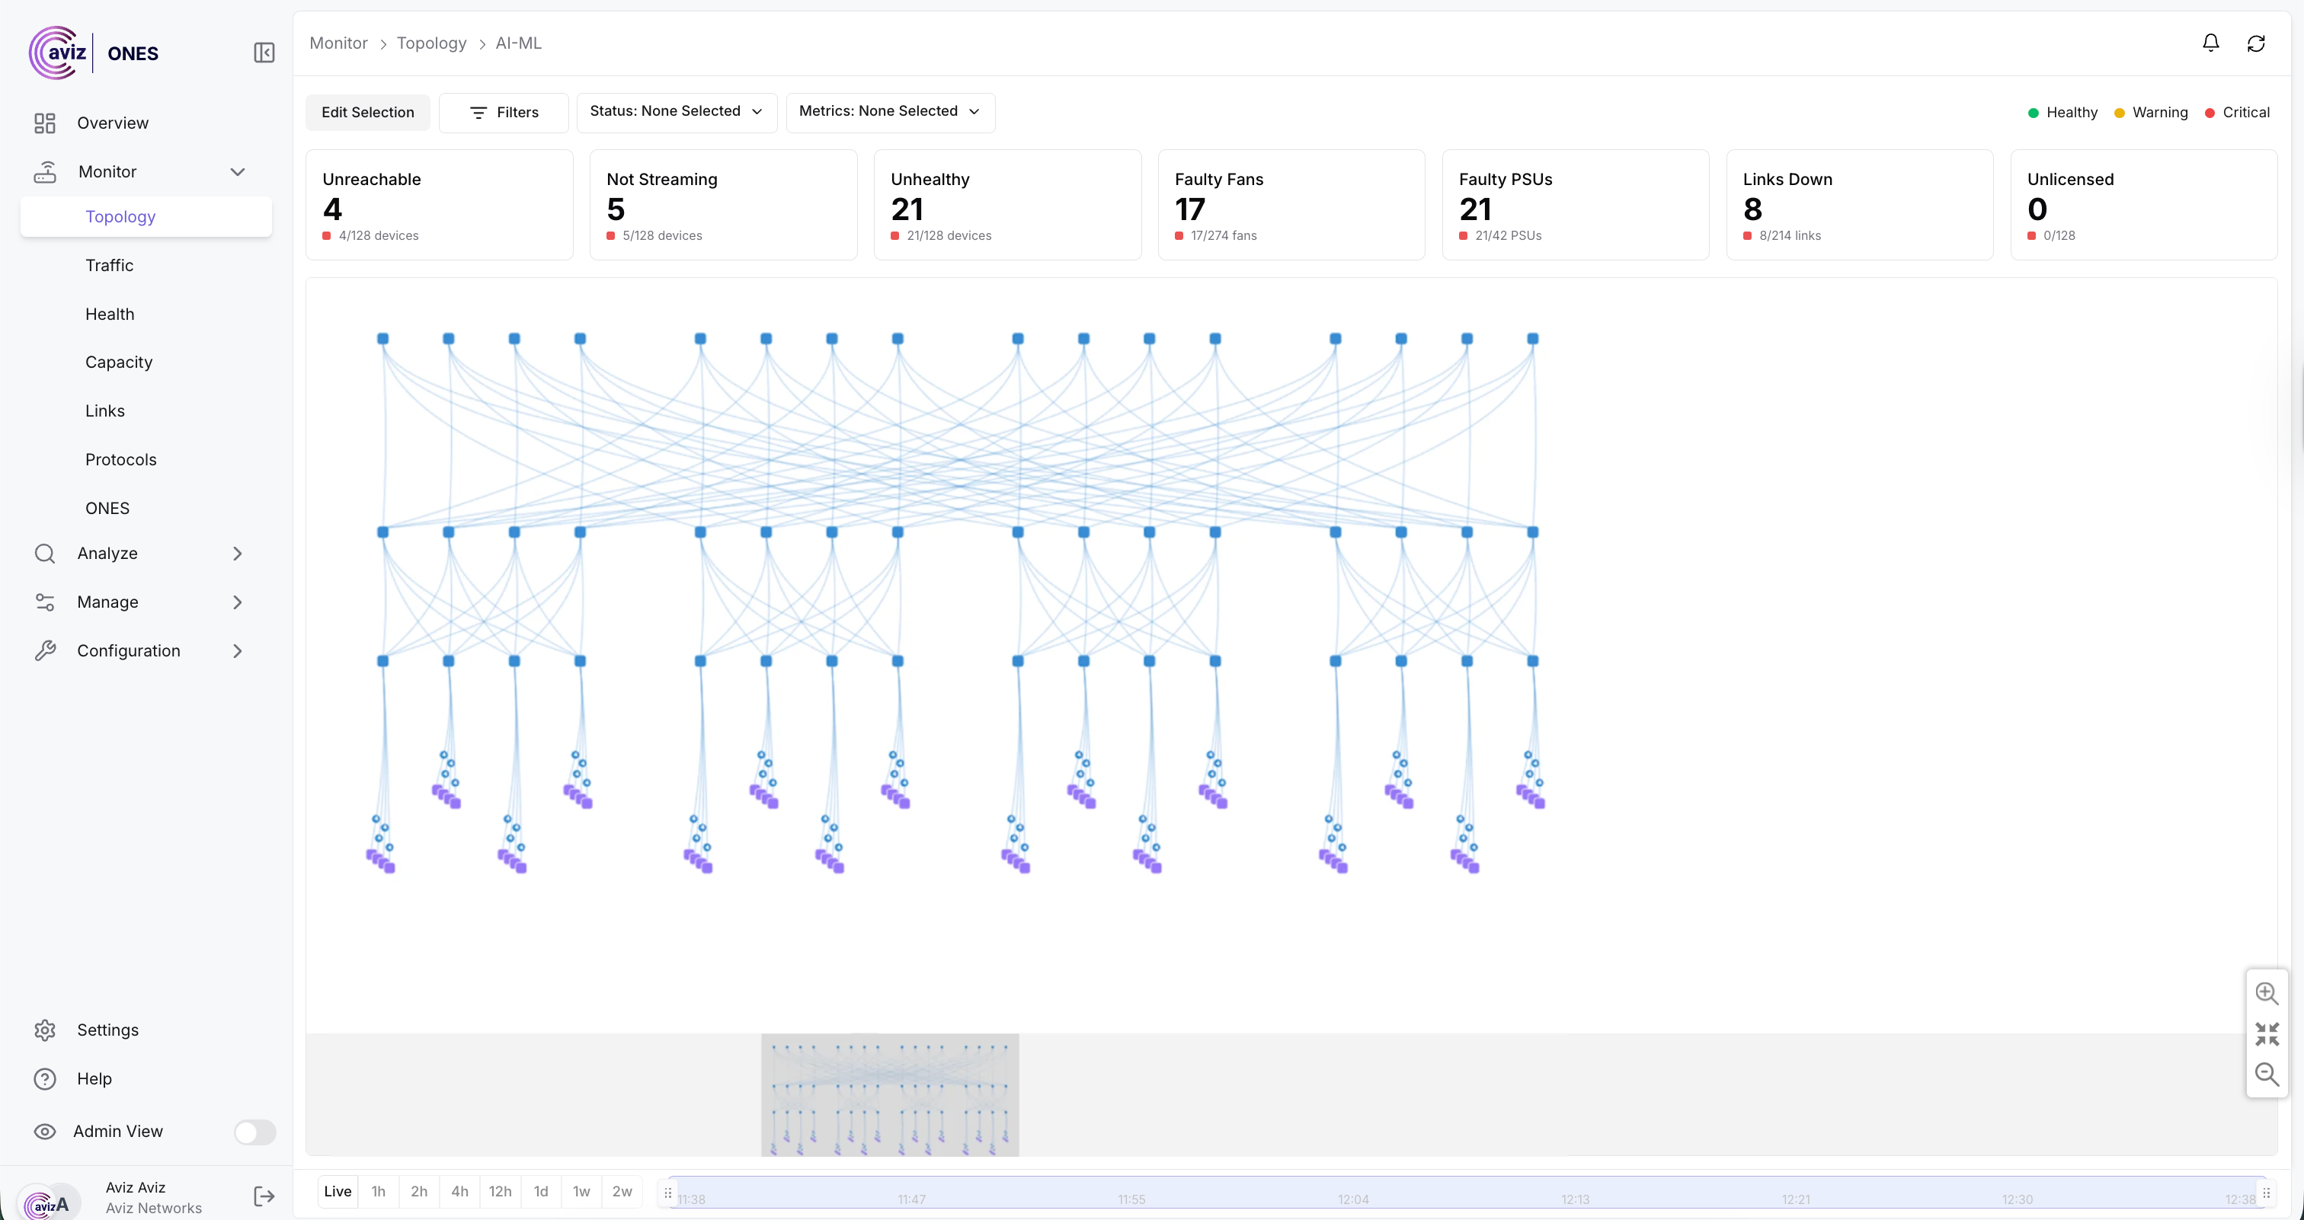Screen dimensions: 2304x1220
Task: Click the timeline slider left drag handle
Action: [668, 1193]
